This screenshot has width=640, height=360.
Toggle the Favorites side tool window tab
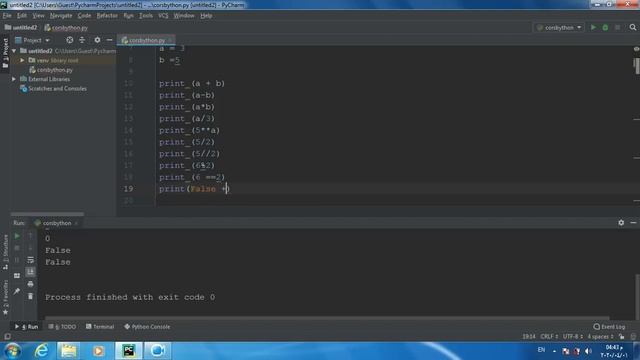(x=5, y=297)
